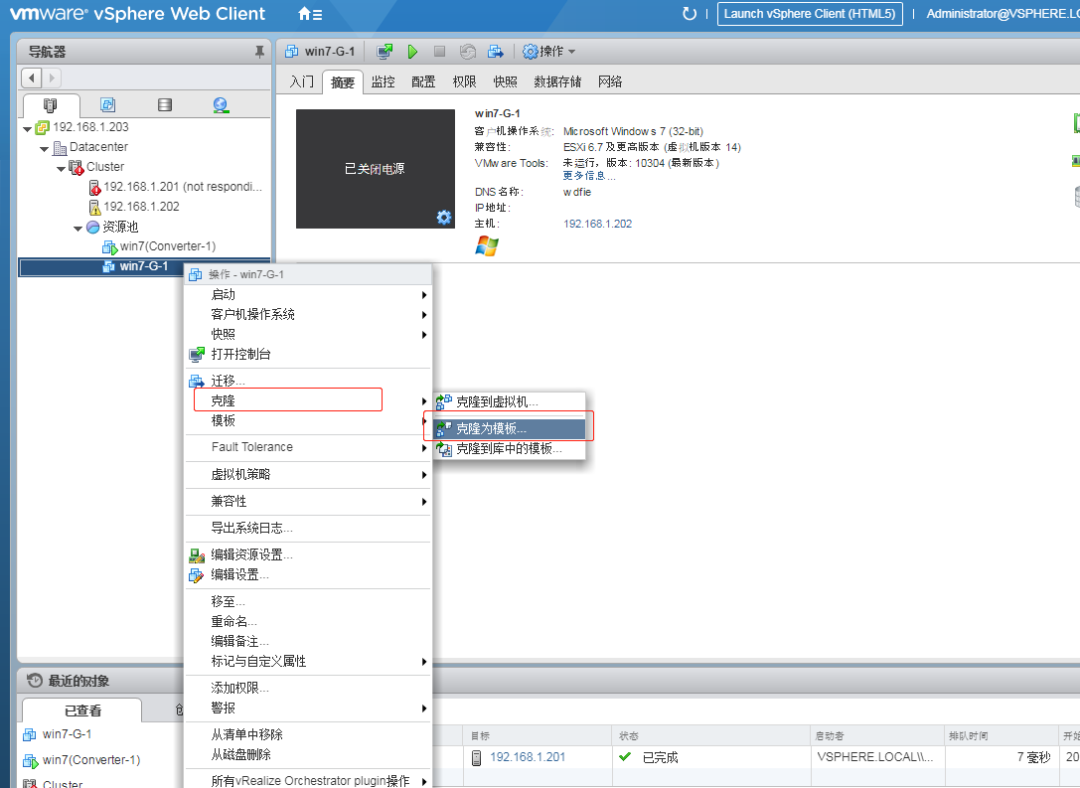Go forward using navigator history arrow

click(52, 78)
